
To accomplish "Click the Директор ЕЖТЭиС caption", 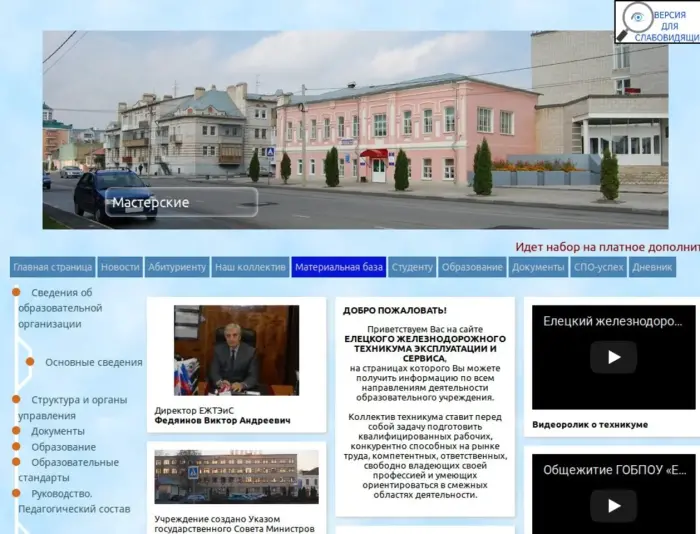I will pyautogui.click(x=194, y=410).
